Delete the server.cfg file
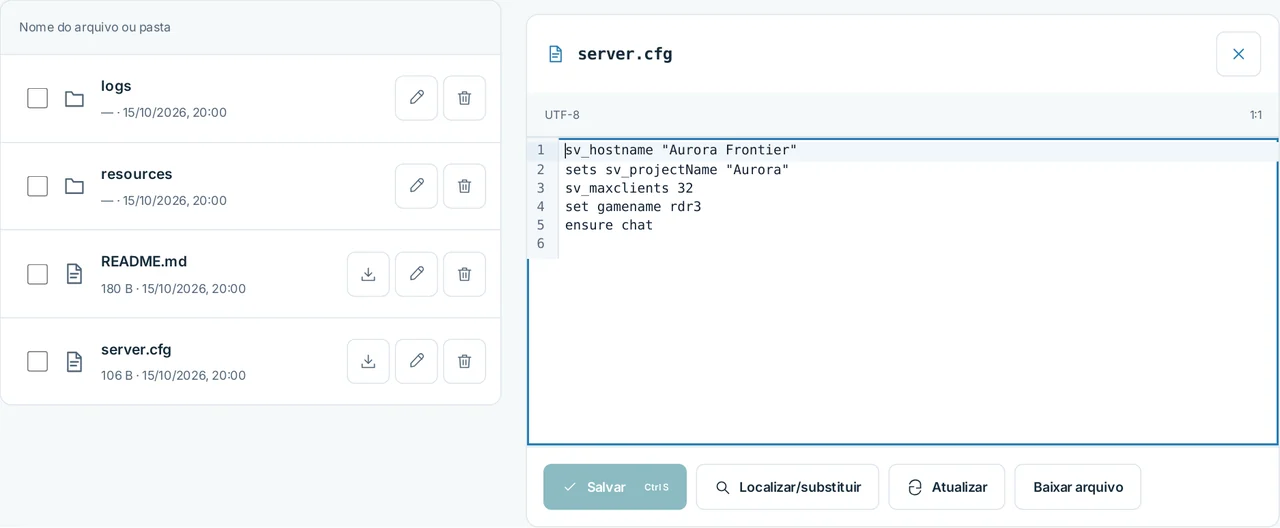The image size is (1280, 528). (x=464, y=361)
